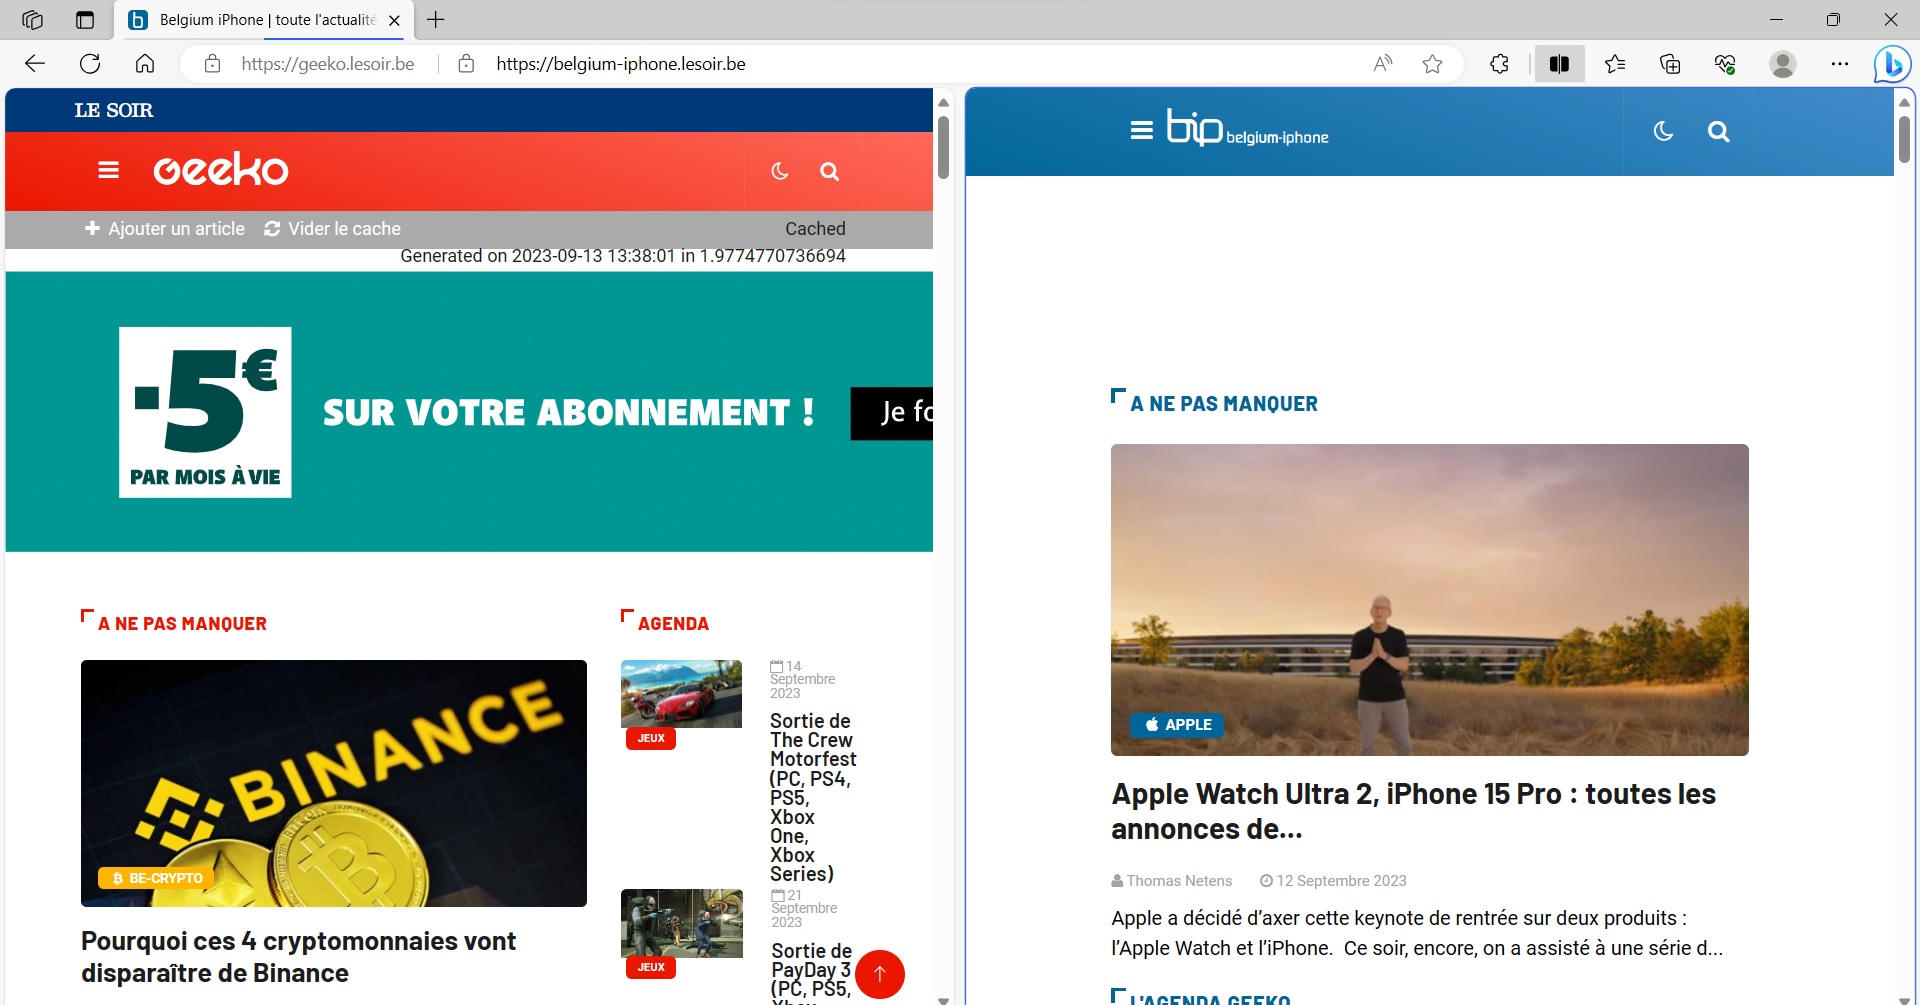The height and width of the screenshot is (1005, 1920).
Task: Open the Apple keynote article image
Action: pyautogui.click(x=1429, y=600)
